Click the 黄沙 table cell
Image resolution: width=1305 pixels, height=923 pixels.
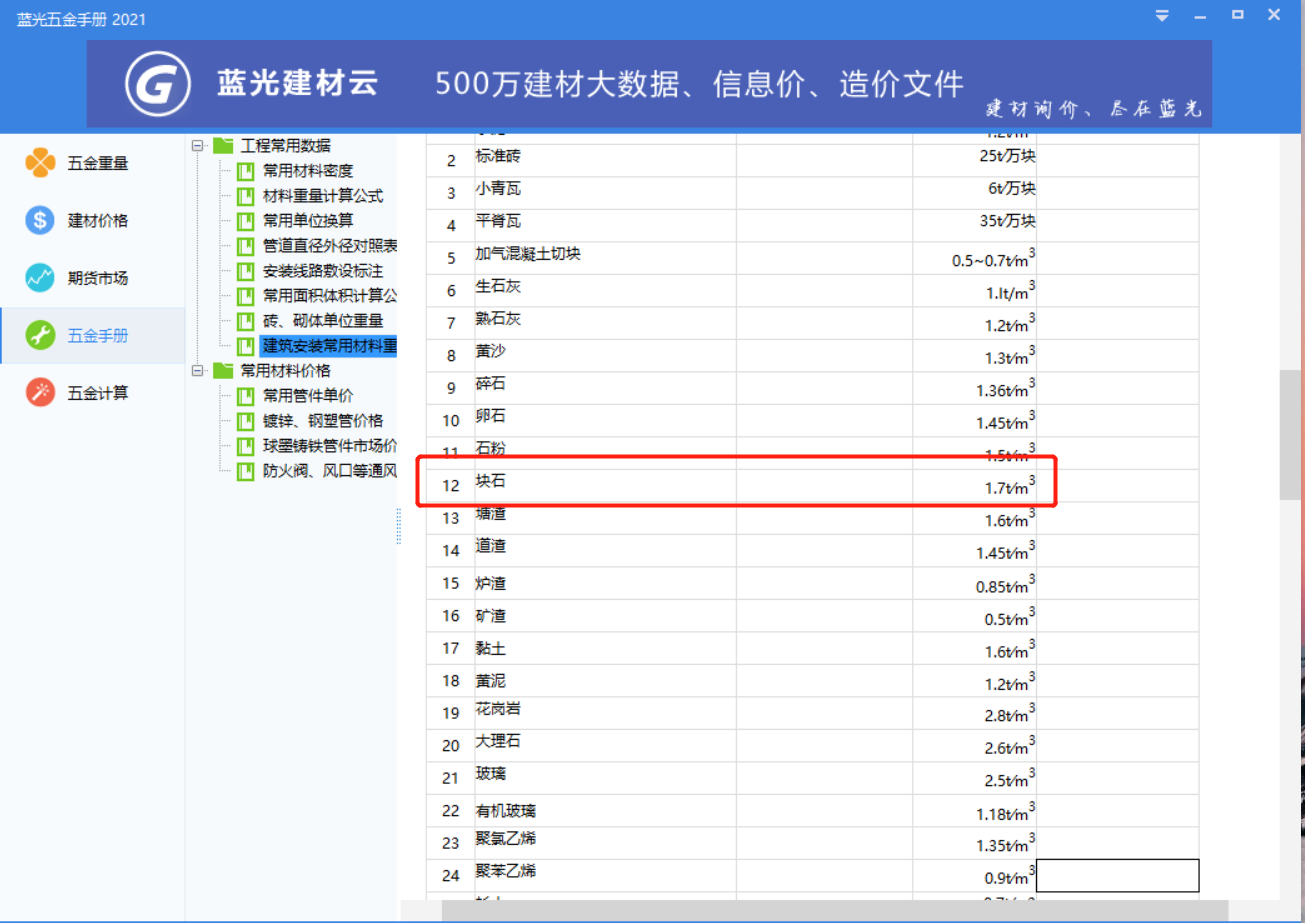(x=606, y=355)
